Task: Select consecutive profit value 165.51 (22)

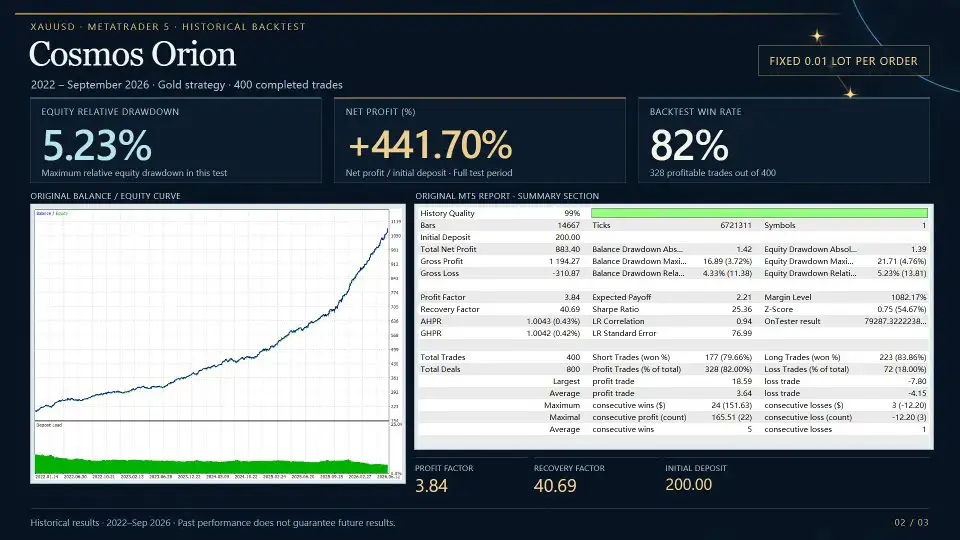Action: (732, 417)
